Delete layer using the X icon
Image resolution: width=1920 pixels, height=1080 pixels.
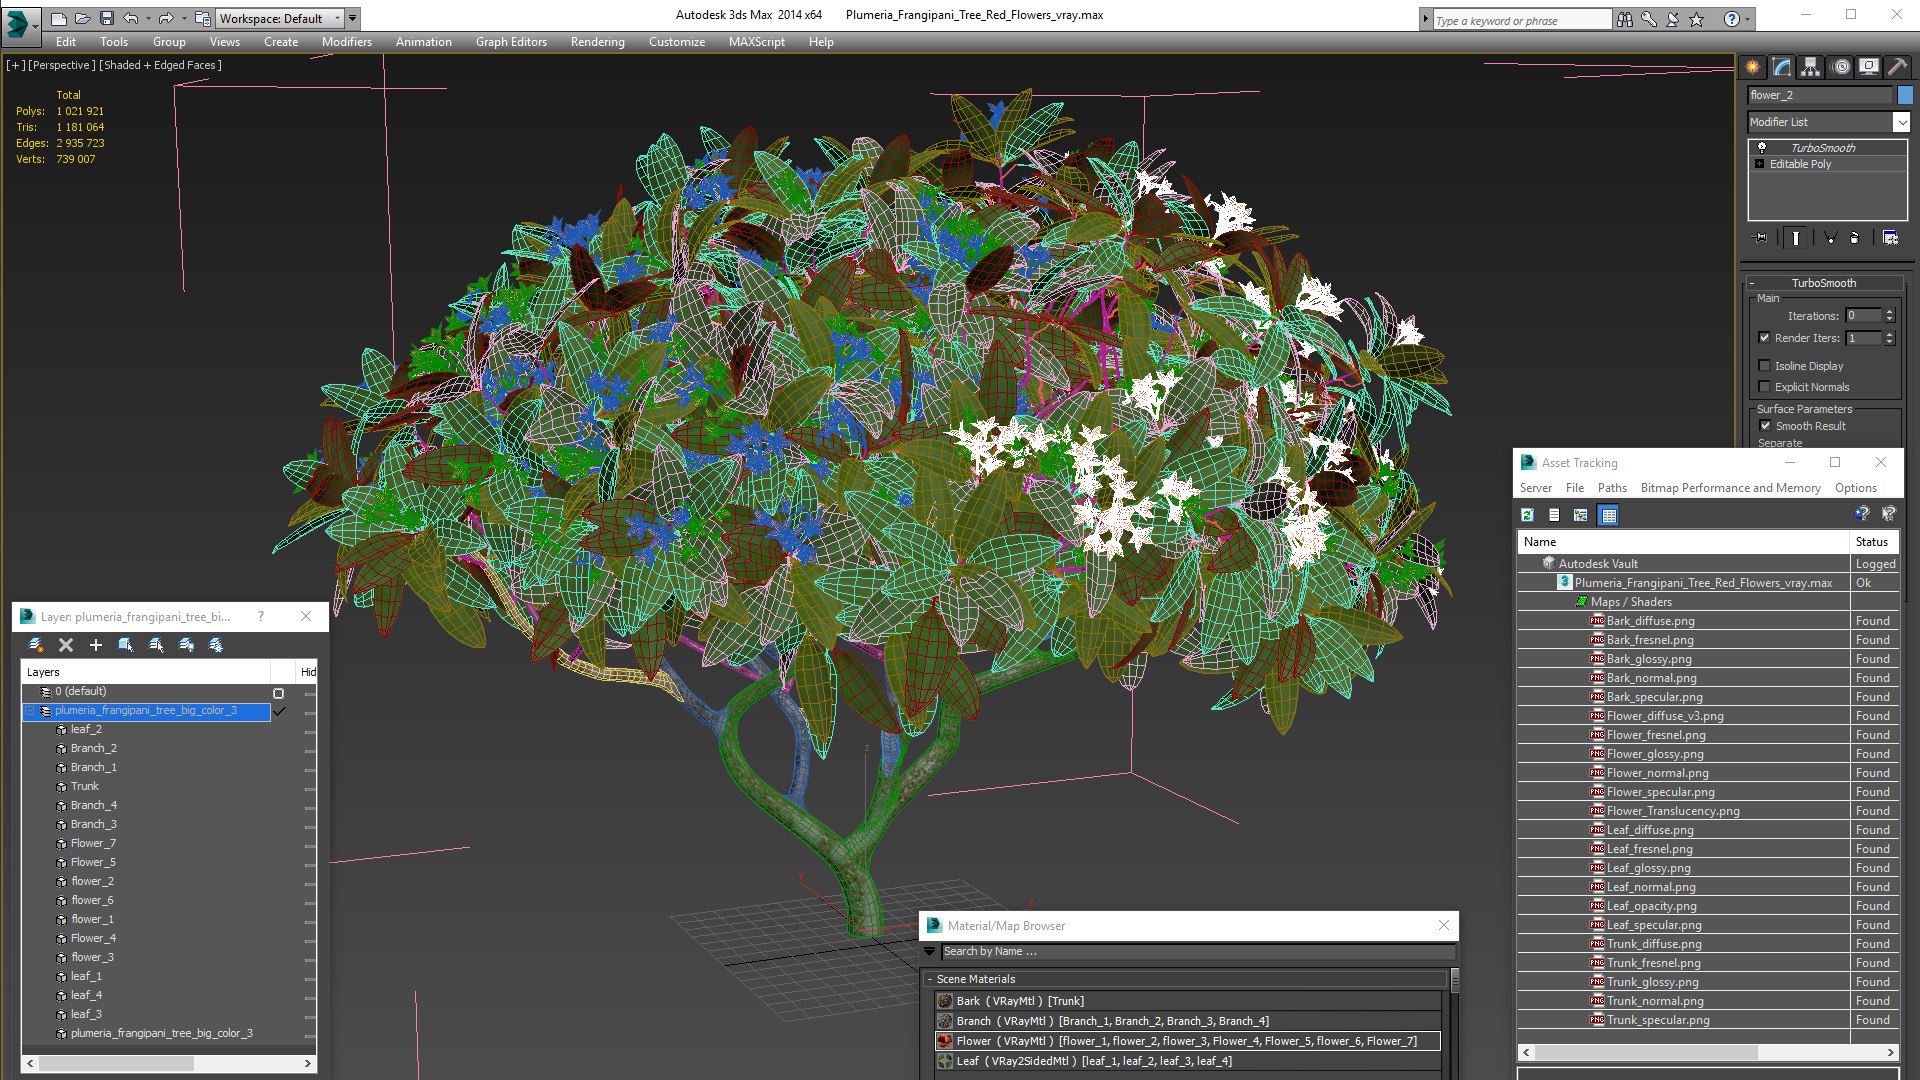coord(66,645)
